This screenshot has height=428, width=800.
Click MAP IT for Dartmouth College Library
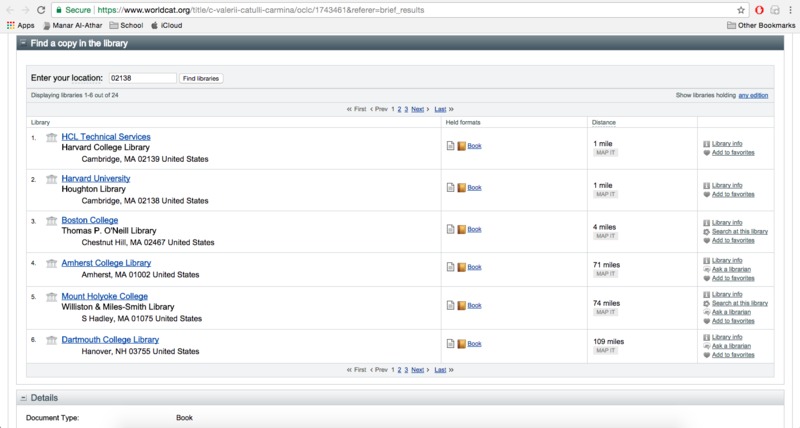(606, 350)
